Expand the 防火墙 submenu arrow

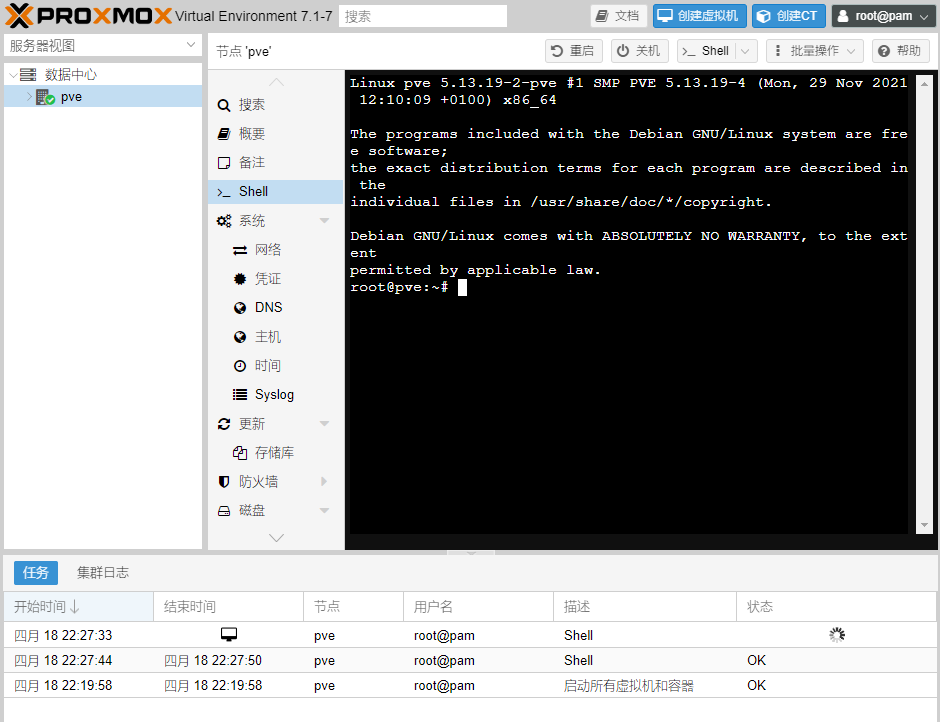[324, 482]
